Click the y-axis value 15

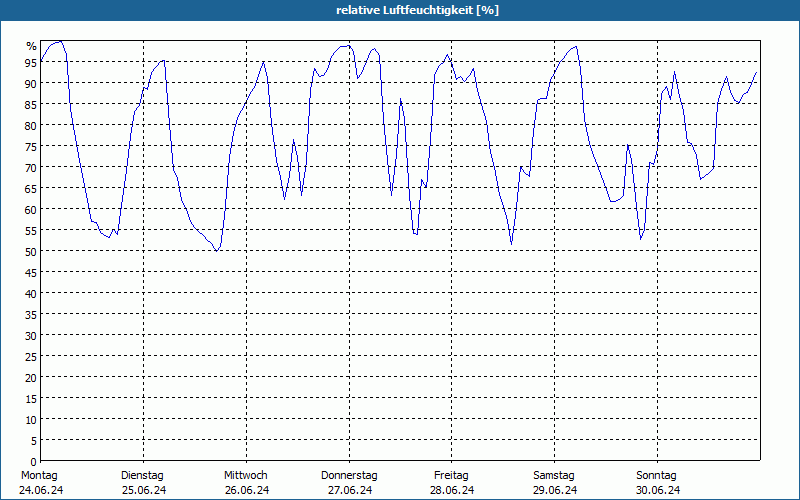pos(31,399)
